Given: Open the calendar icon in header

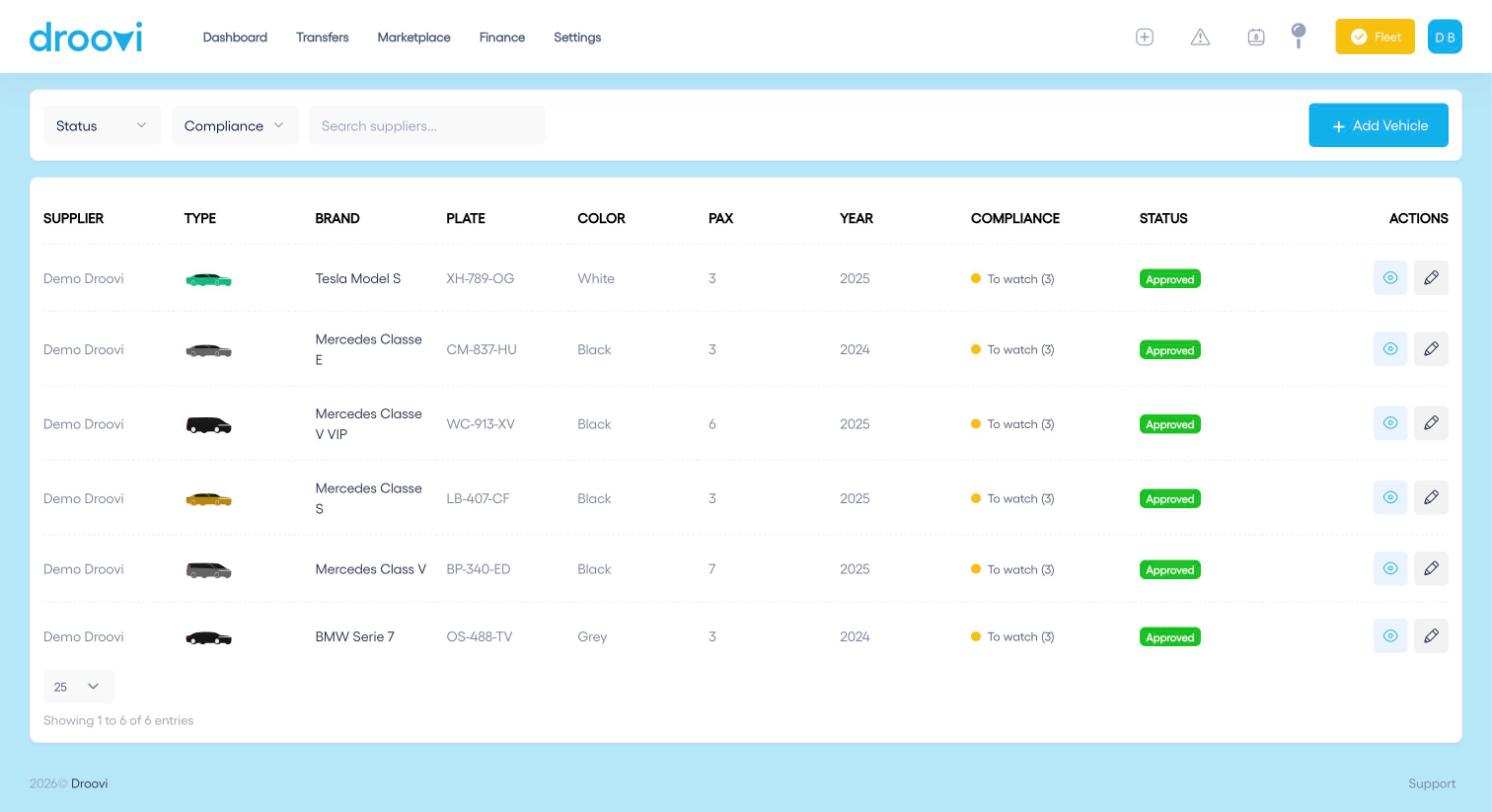Looking at the screenshot, I should (1256, 37).
